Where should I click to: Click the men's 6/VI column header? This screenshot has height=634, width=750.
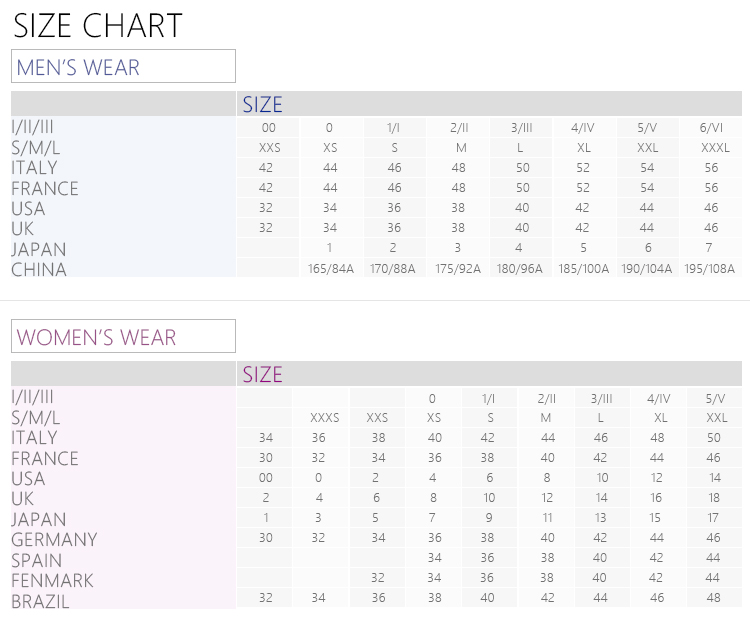pyautogui.click(x=711, y=128)
